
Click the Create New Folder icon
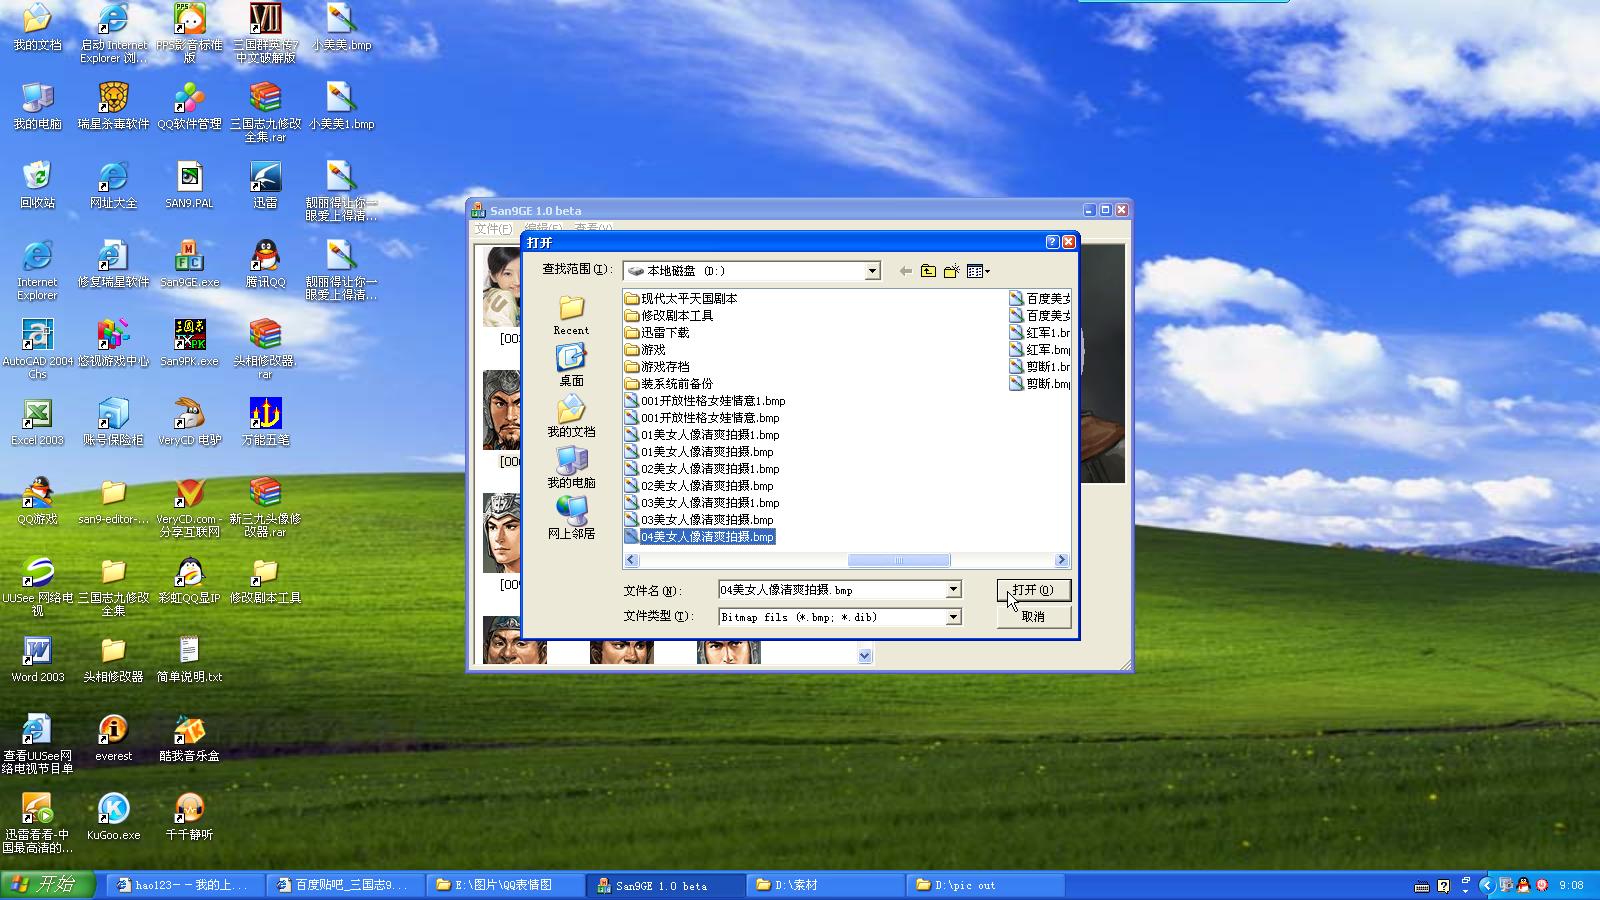(951, 271)
